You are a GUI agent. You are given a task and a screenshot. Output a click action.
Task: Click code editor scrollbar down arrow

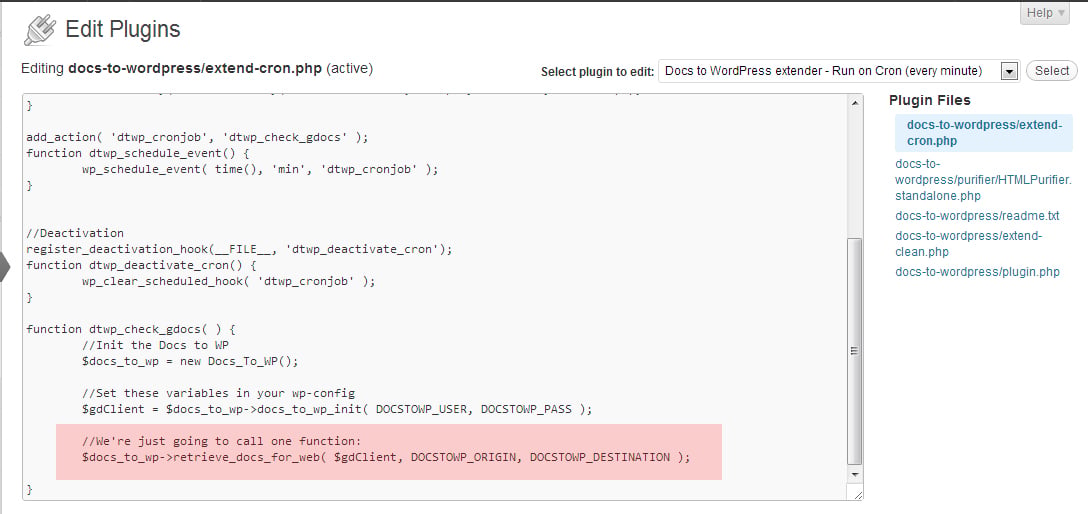pyautogui.click(x=856, y=474)
